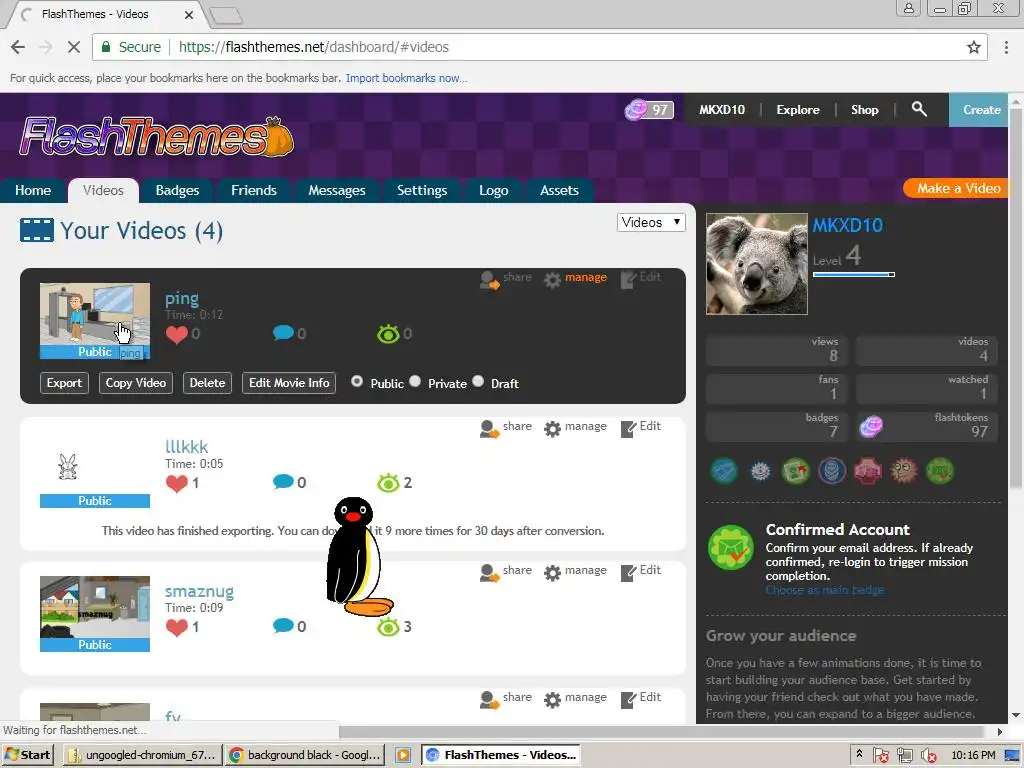This screenshot has height=768, width=1024.
Task: Click the heart icon on lllkkk video
Action: click(x=176, y=483)
